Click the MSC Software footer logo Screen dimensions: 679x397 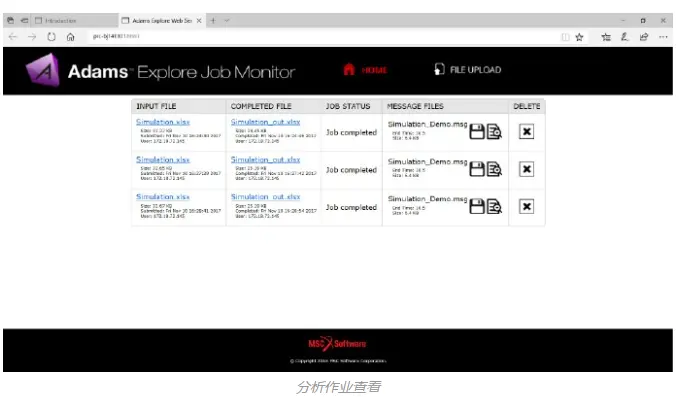tap(337, 344)
